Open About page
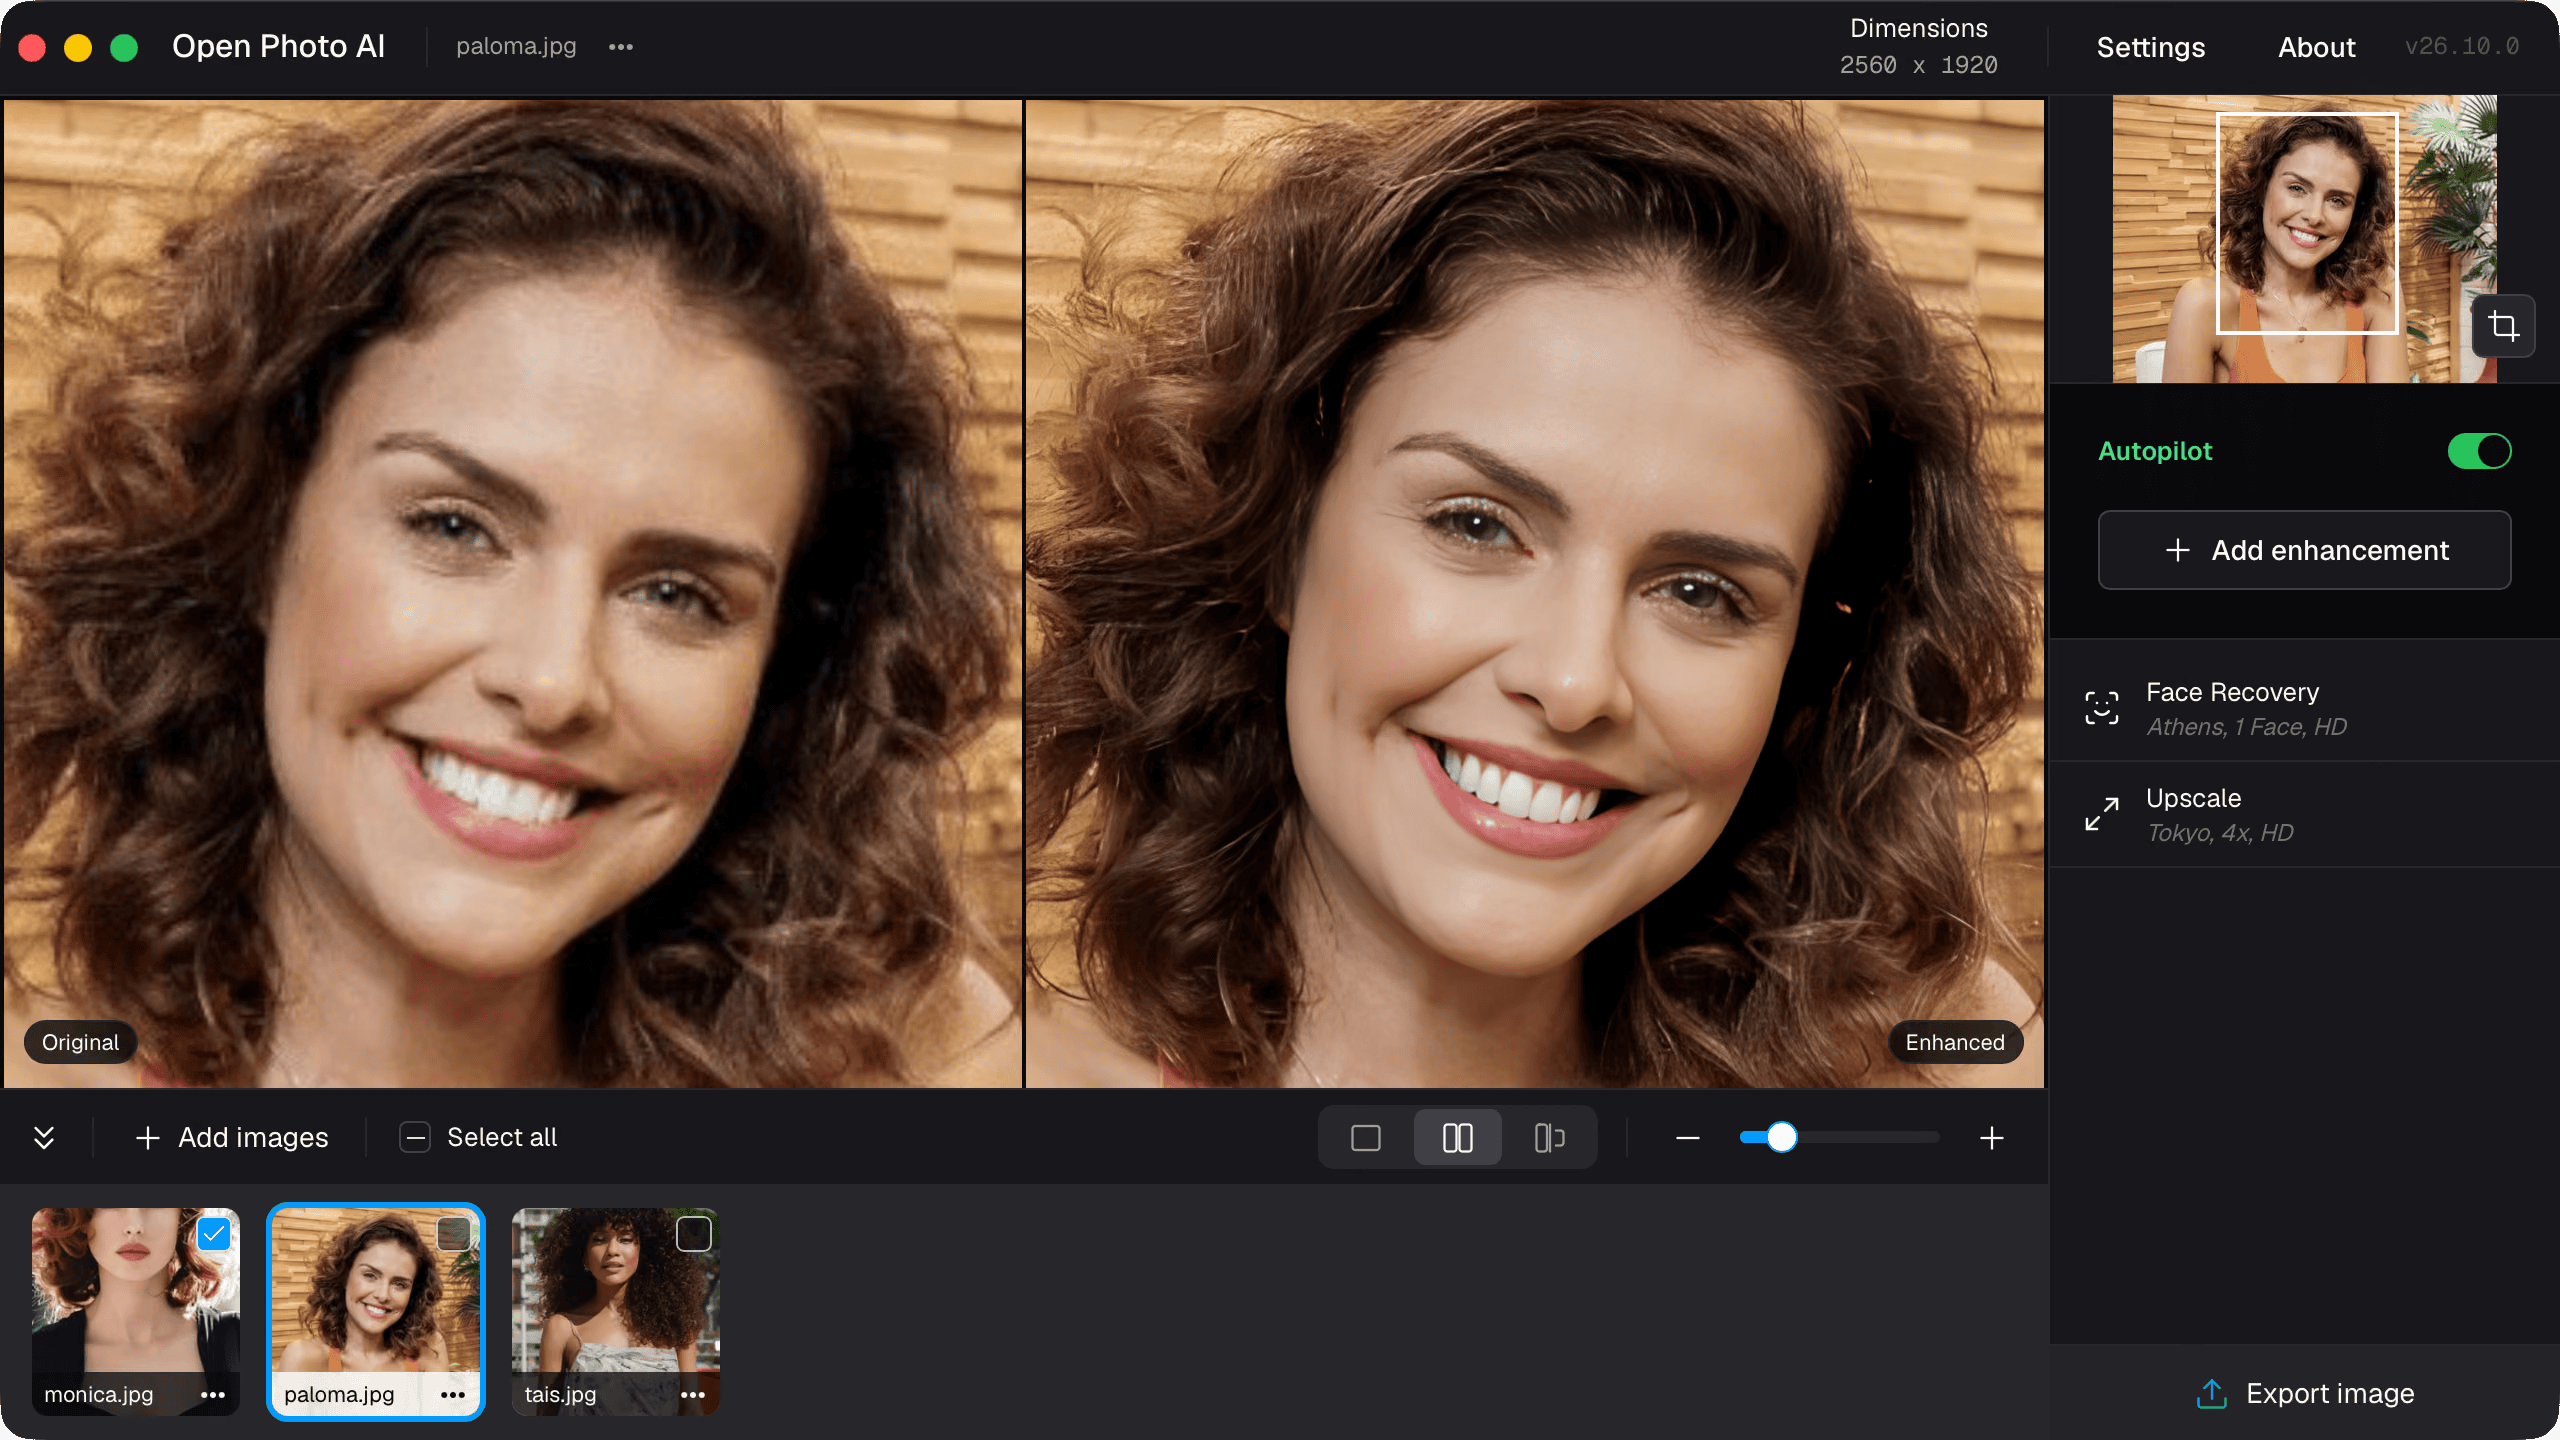 point(2316,47)
